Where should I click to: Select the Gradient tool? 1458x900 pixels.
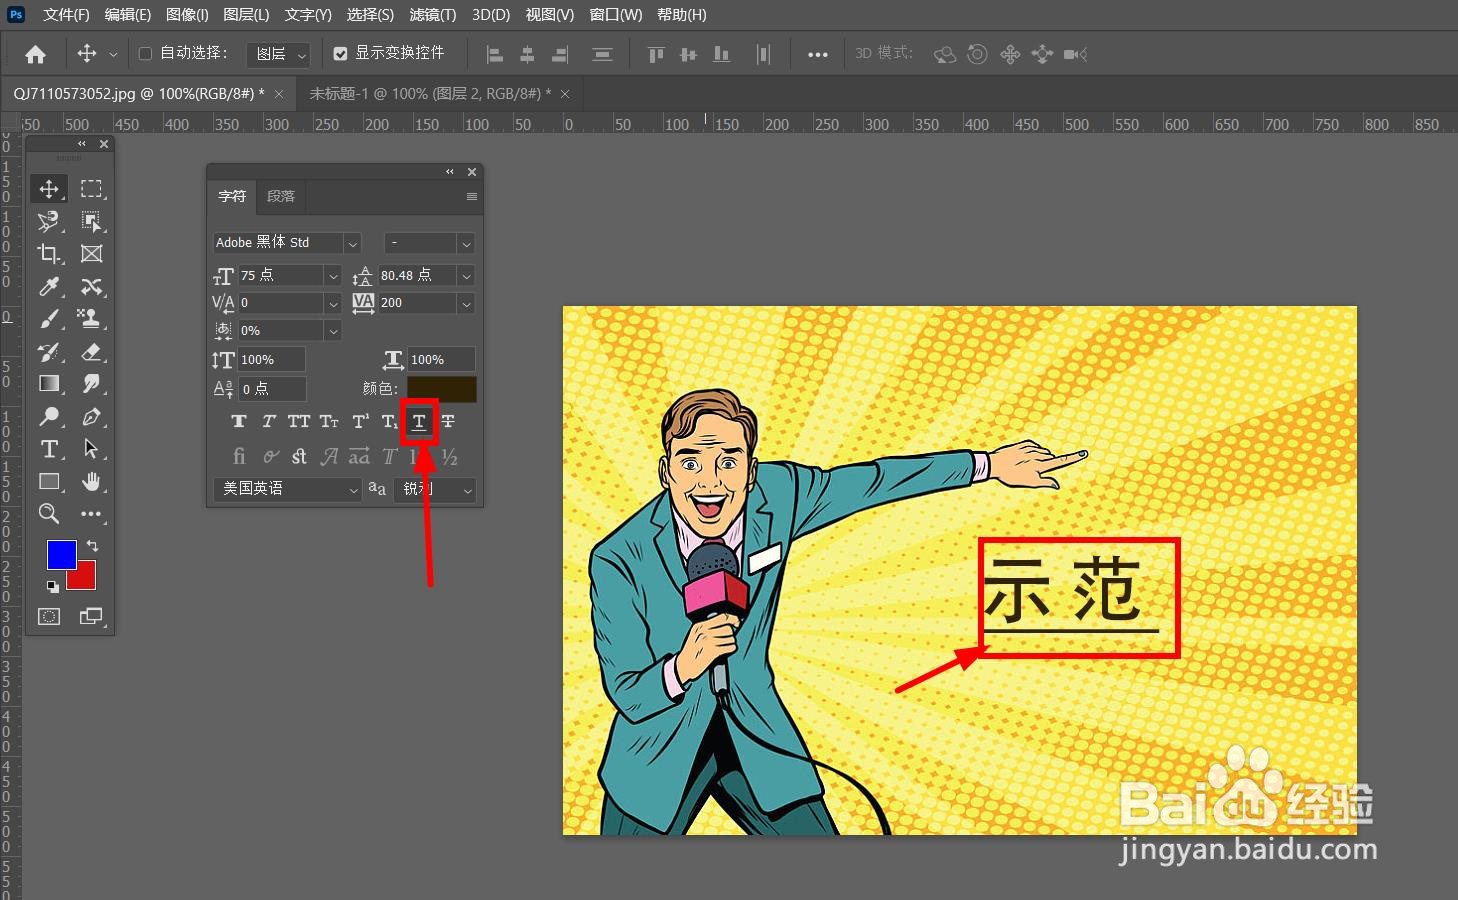(x=48, y=384)
